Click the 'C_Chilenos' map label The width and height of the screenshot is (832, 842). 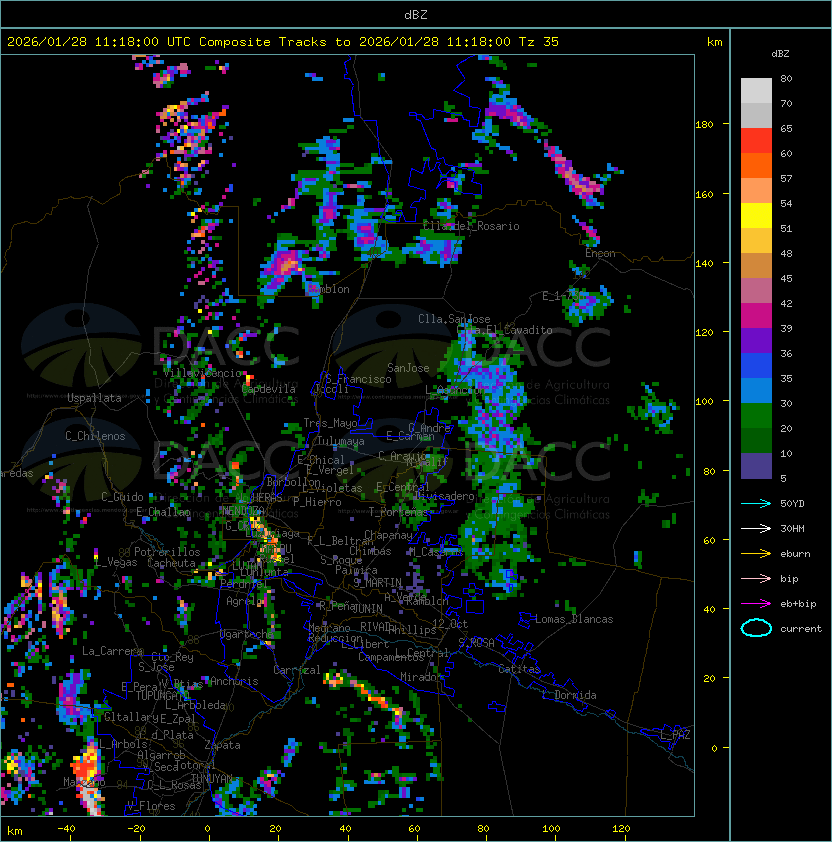(95, 436)
